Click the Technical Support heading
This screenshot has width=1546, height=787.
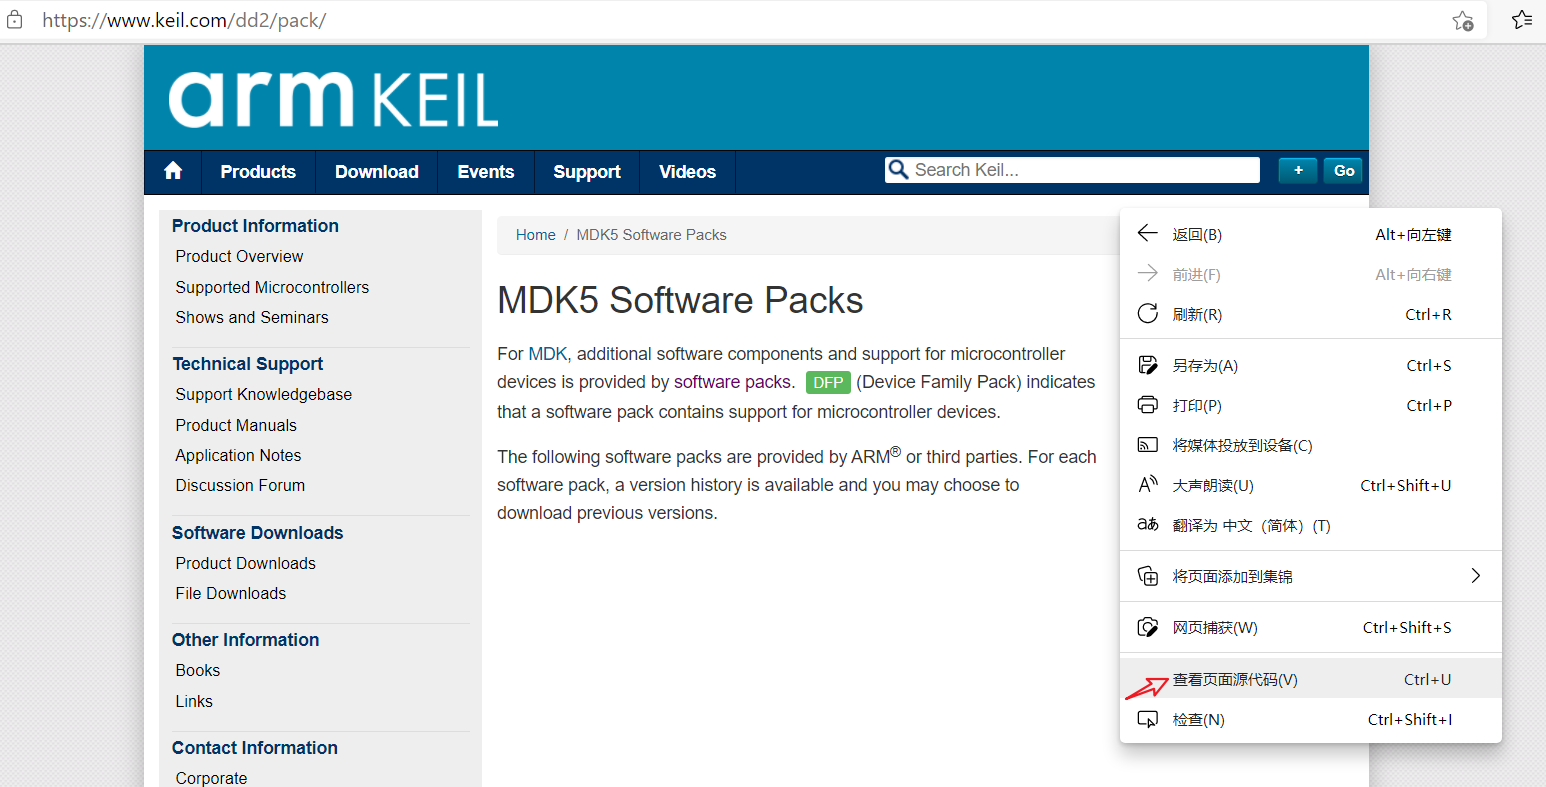(248, 364)
